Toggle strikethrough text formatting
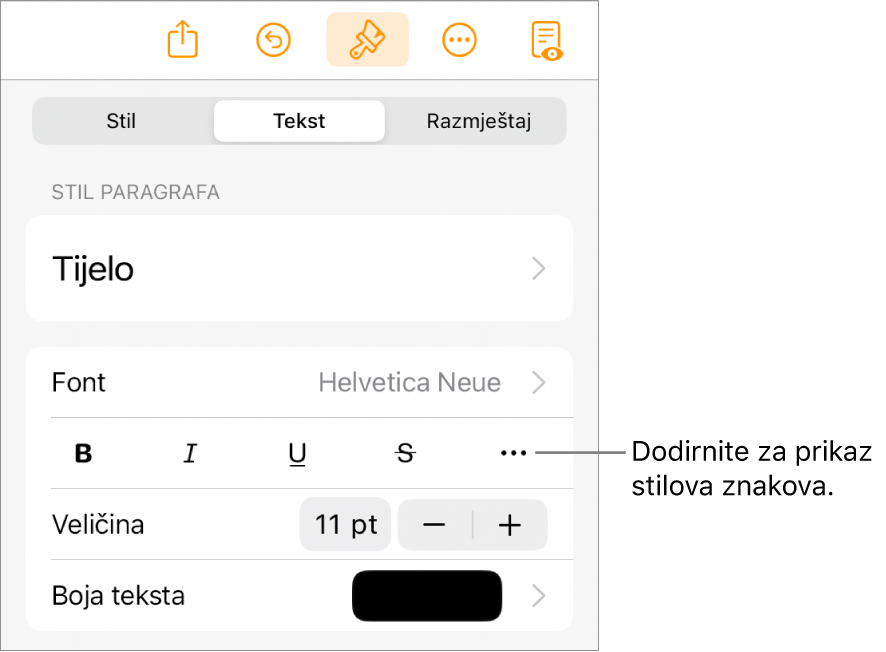The image size is (886, 652). tap(405, 454)
